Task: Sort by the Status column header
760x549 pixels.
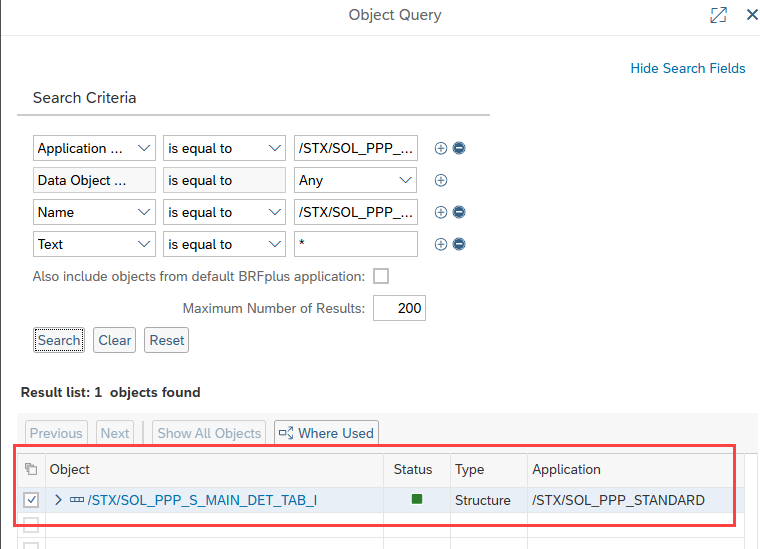Action: [x=413, y=469]
